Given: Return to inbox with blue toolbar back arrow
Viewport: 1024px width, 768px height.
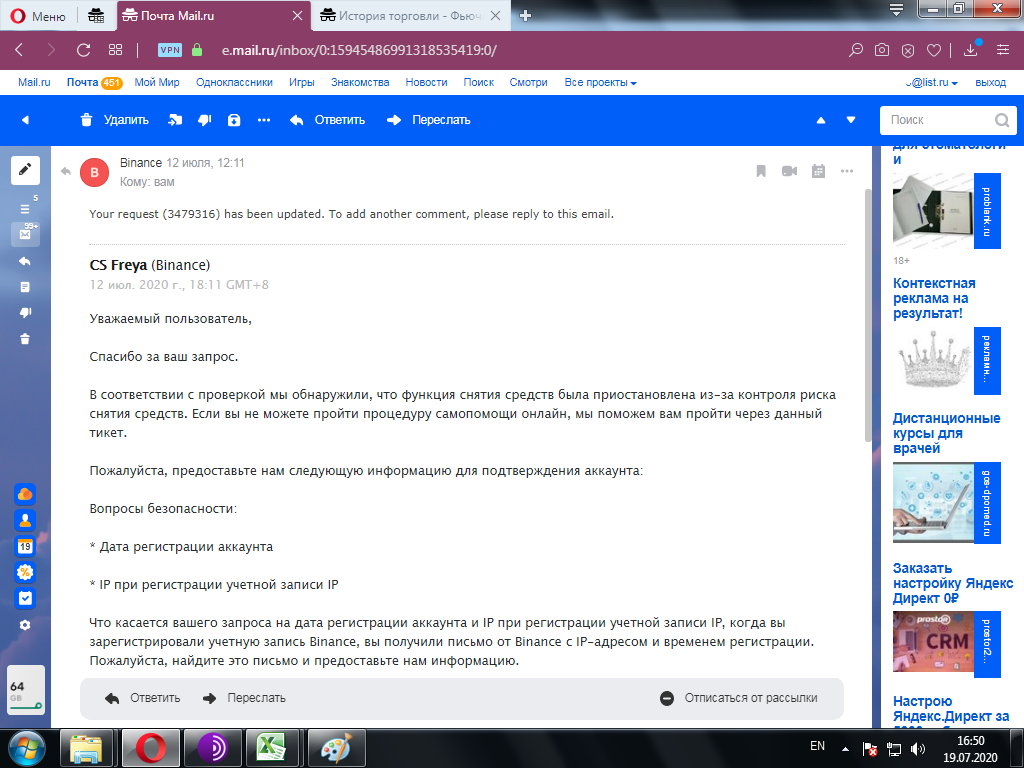Looking at the screenshot, I should (x=25, y=120).
